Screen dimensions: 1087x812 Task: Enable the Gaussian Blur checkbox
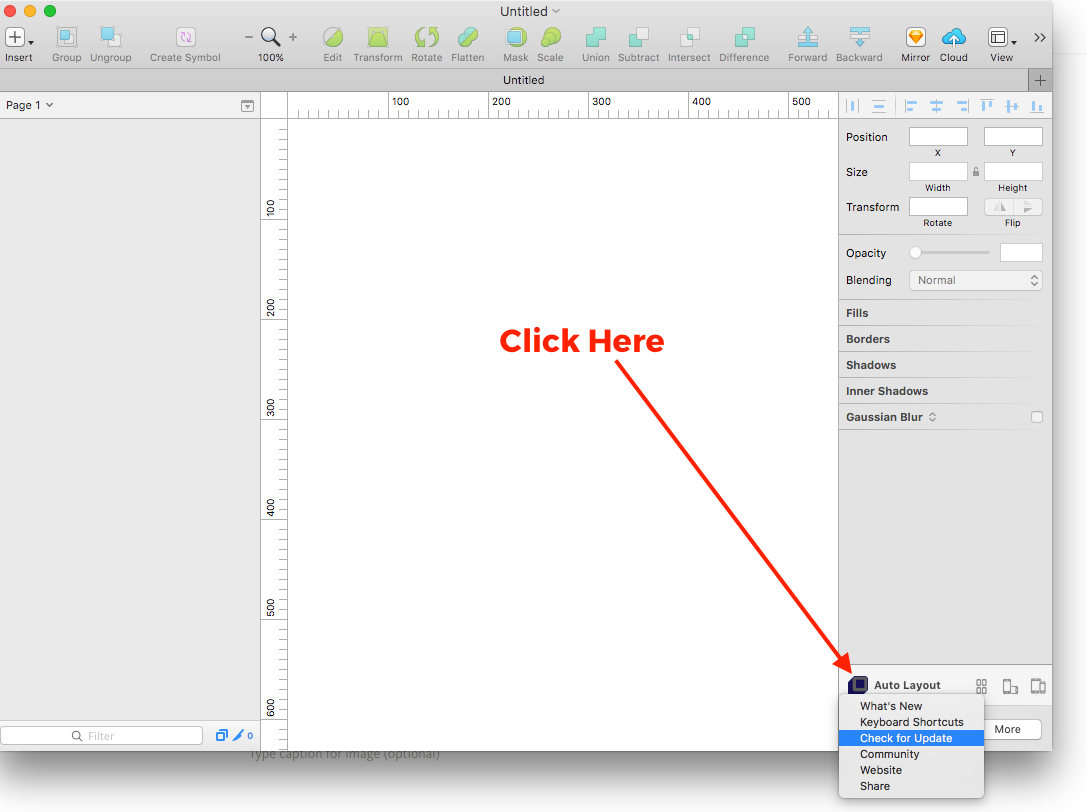pyautogui.click(x=1036, y=417)
